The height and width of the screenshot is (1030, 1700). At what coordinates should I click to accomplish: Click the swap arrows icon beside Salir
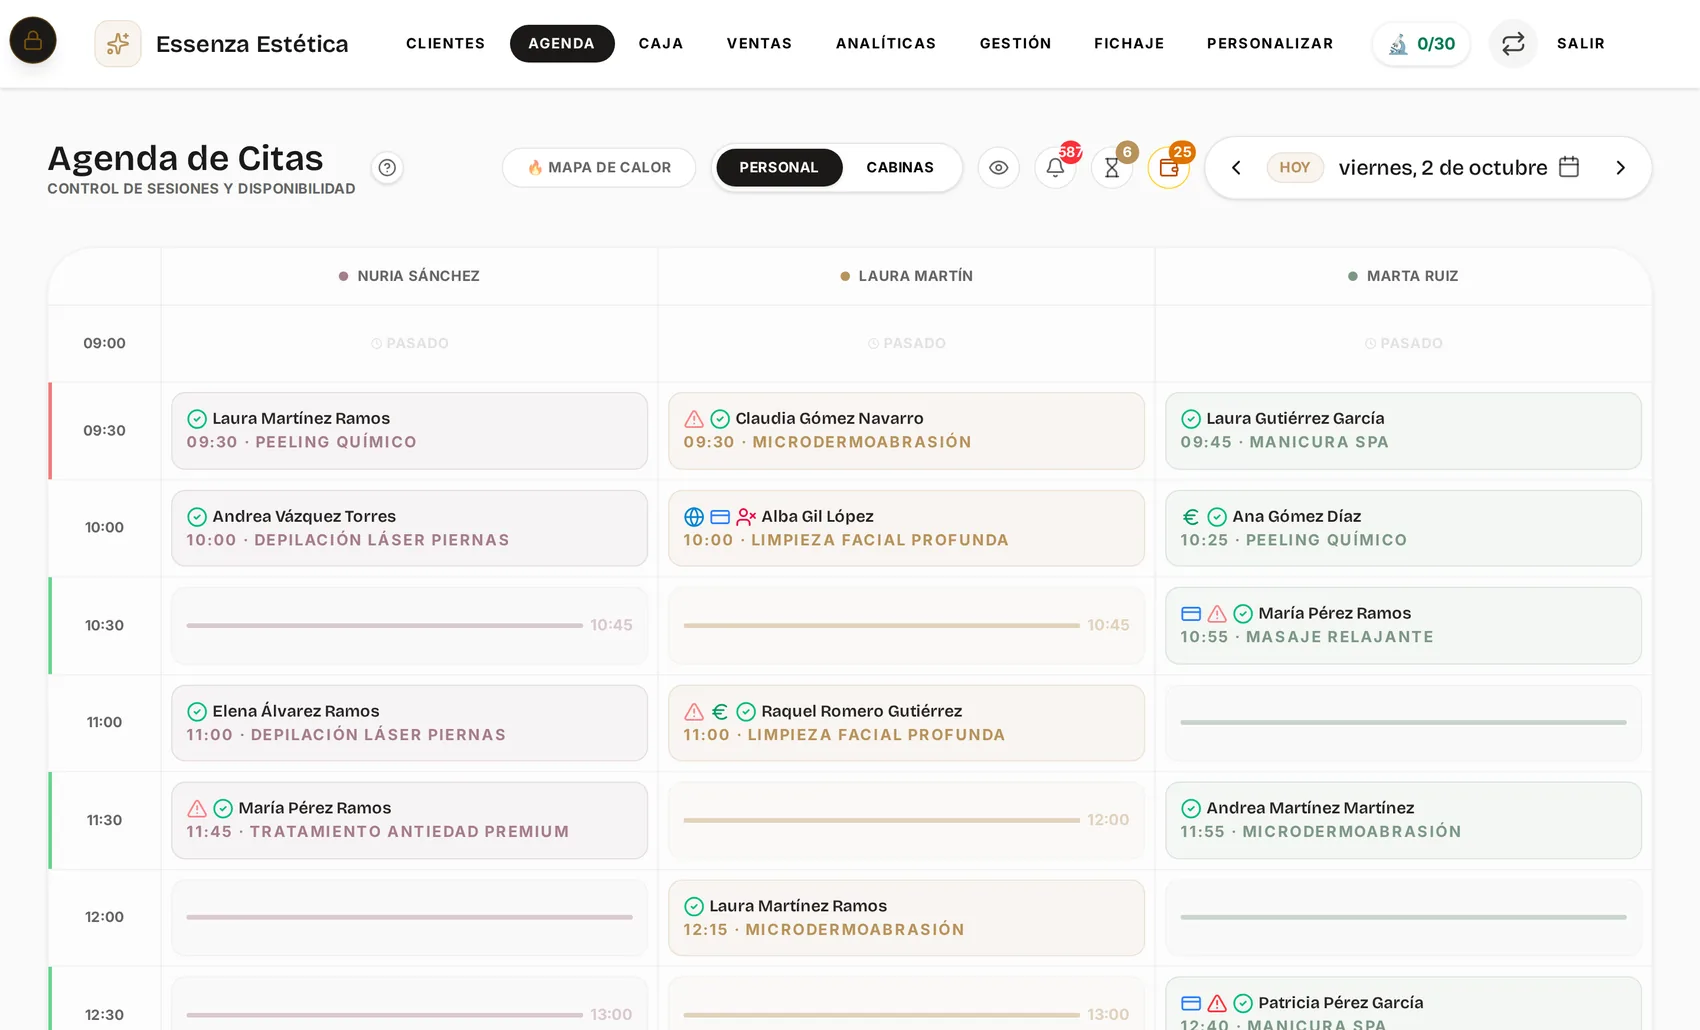pyautogui.click(x=1513, y=44)
